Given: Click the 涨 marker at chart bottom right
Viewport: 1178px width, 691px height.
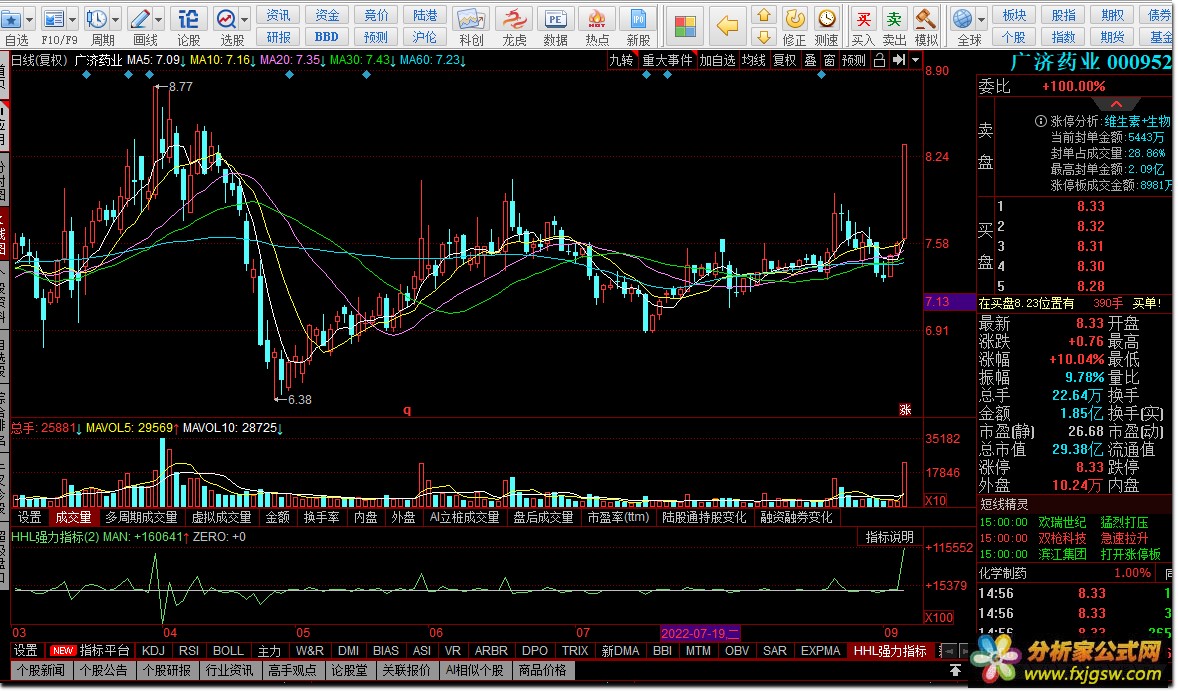Looking at the screenshot, I should click(905, 409).
